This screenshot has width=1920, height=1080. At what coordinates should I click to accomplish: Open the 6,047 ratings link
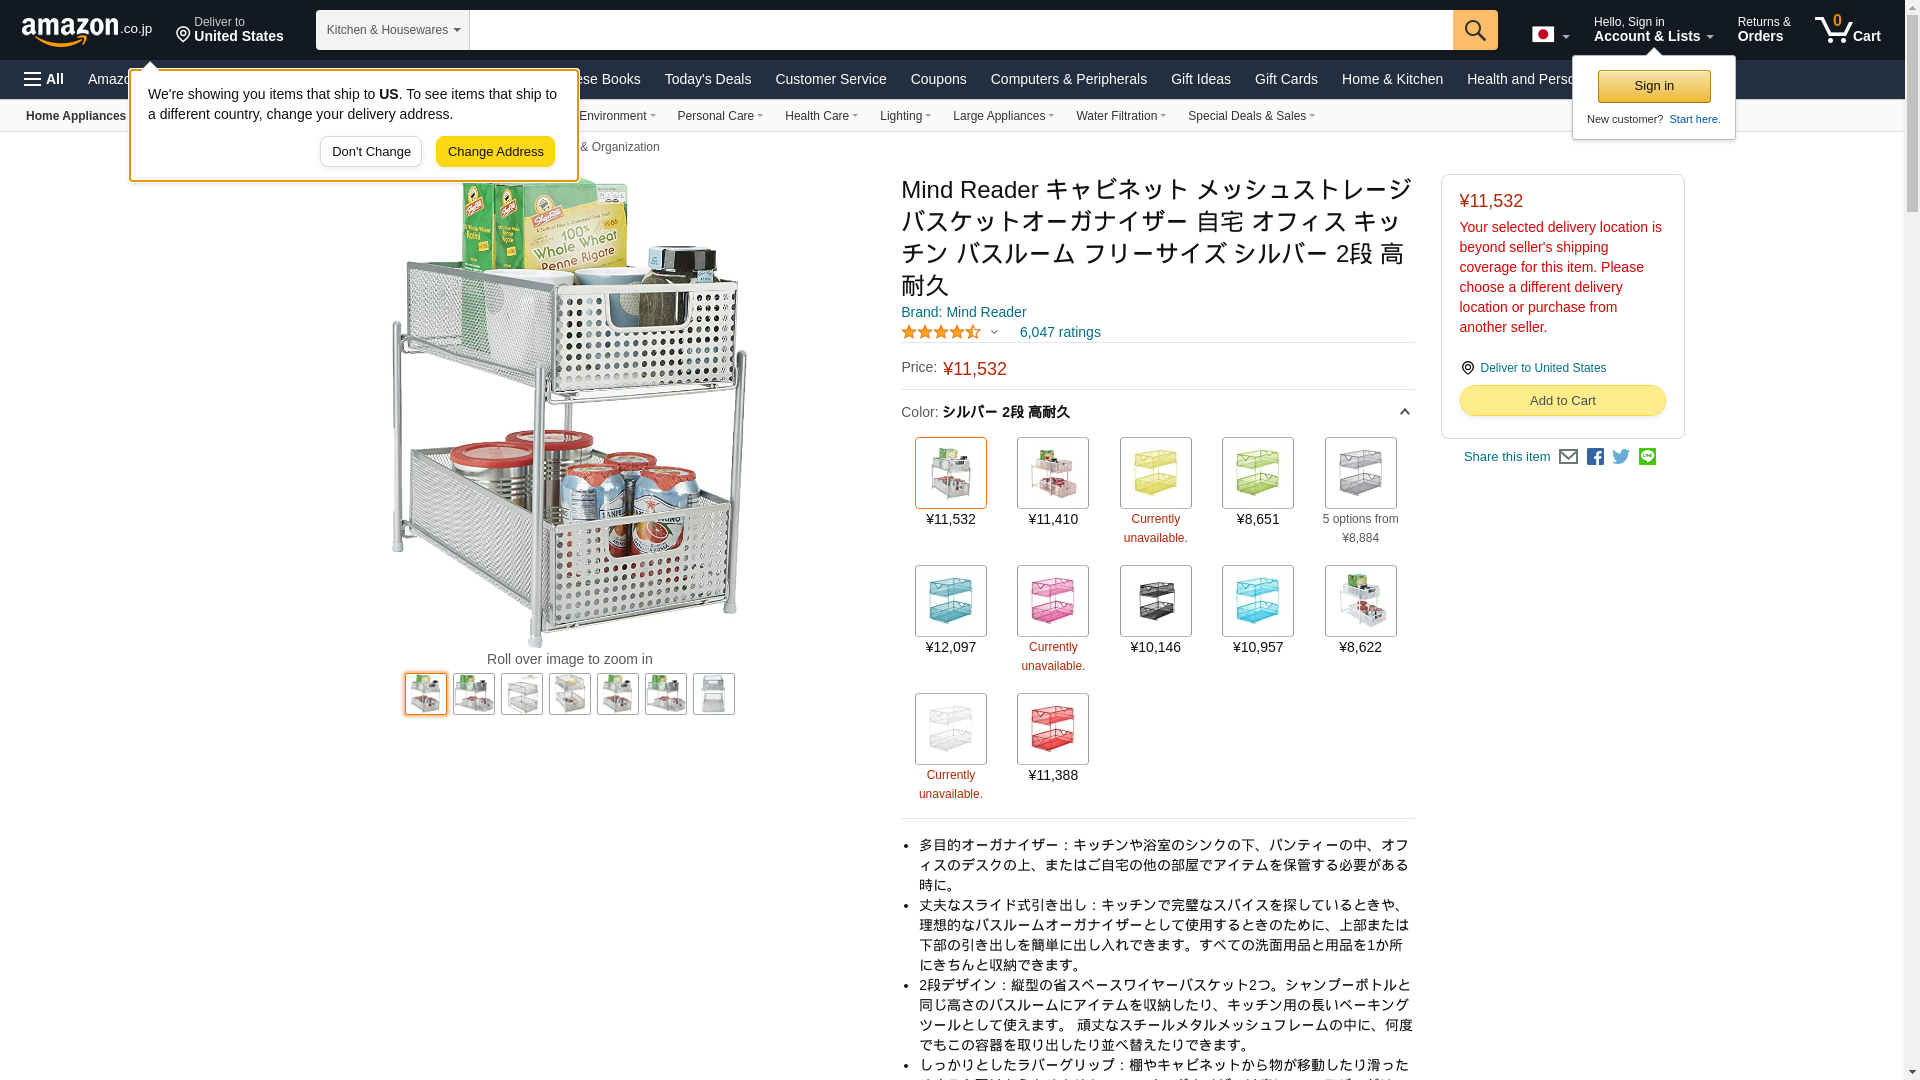point(1060,332)
